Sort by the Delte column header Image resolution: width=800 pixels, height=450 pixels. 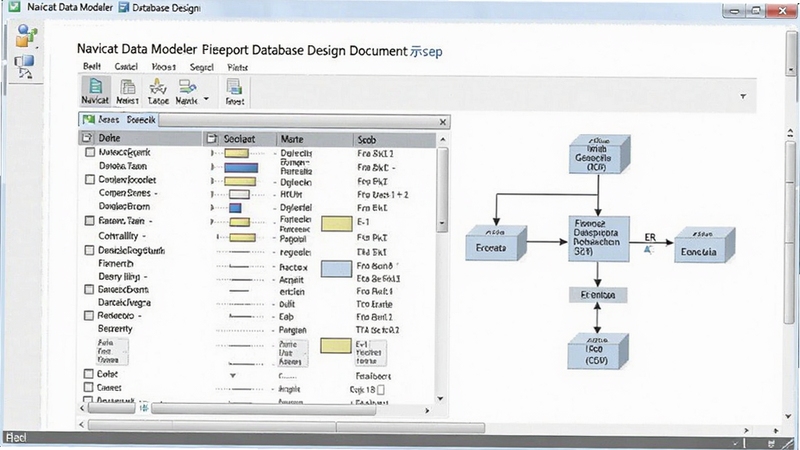[141, 138]
